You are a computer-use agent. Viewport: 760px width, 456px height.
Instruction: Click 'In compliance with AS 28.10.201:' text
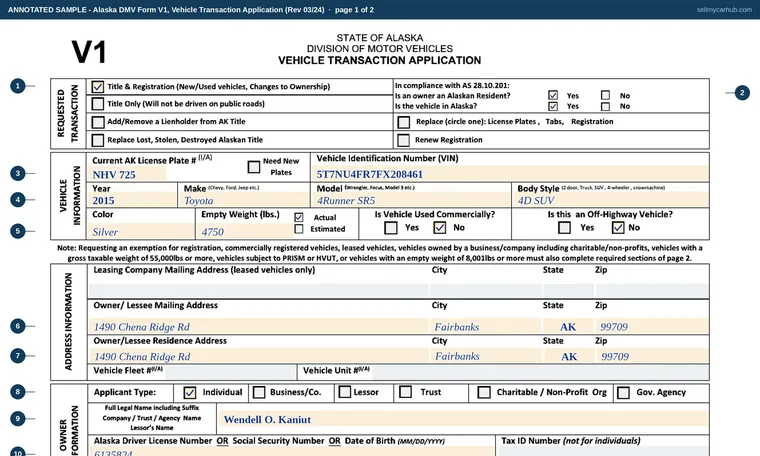(x=452, y=85)
